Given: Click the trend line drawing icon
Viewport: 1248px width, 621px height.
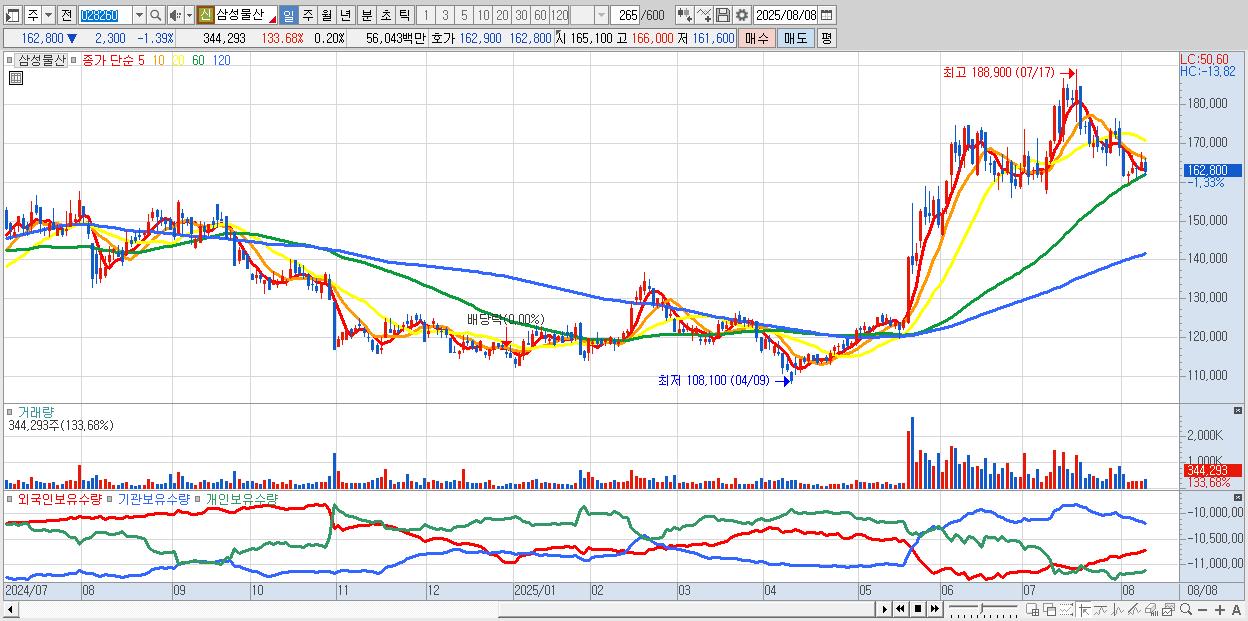Looking at the screenshot, I should (1101, 610).
